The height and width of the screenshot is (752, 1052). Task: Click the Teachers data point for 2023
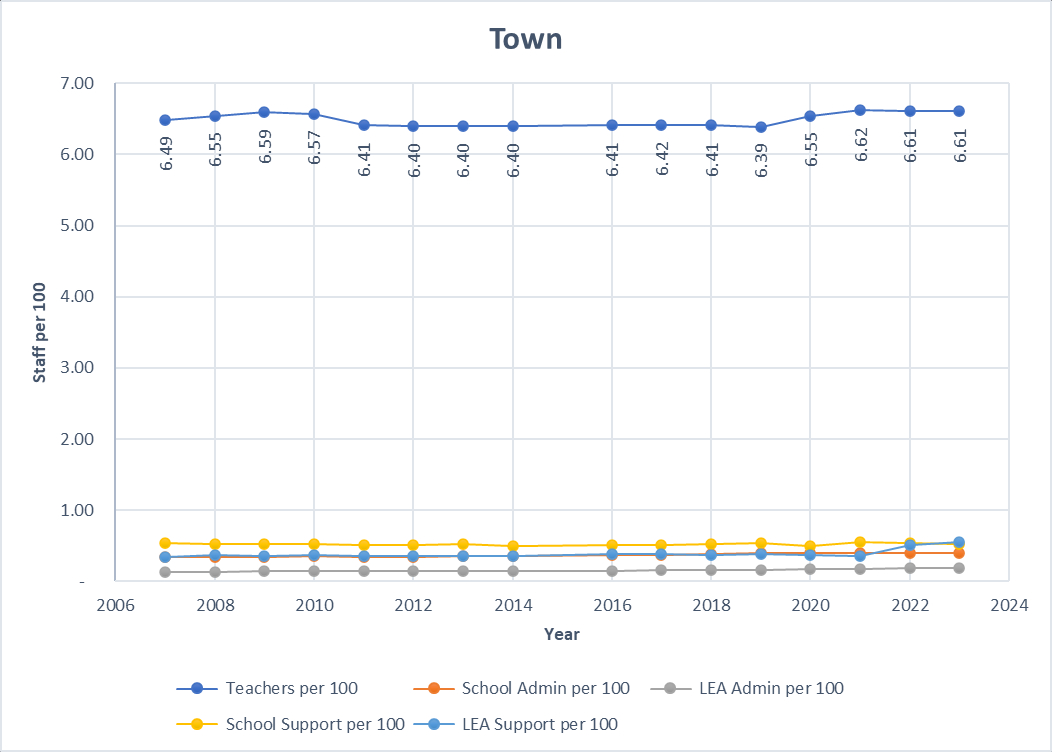(x=959, y=111)
